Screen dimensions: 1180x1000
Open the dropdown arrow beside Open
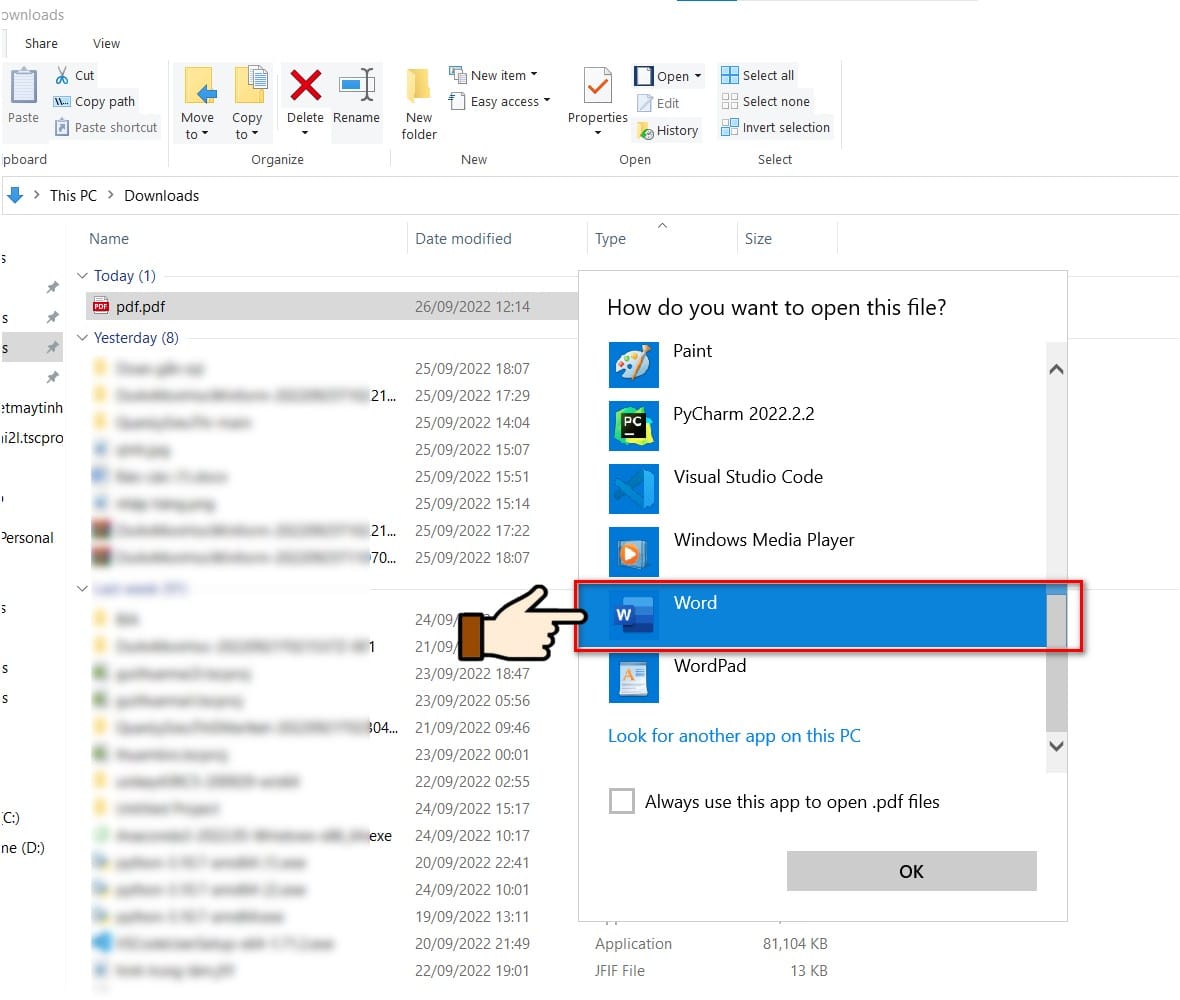tap(698, 76)
